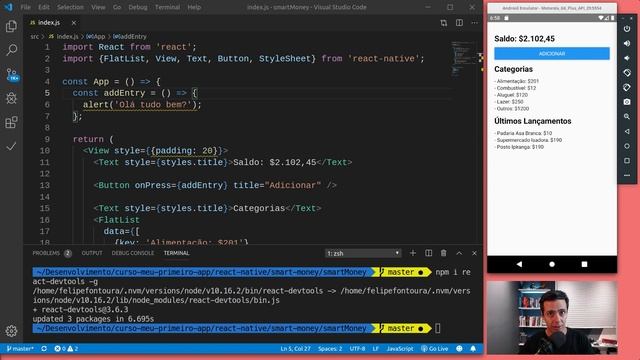Switch to the Debug Console tab

(133, 253)
